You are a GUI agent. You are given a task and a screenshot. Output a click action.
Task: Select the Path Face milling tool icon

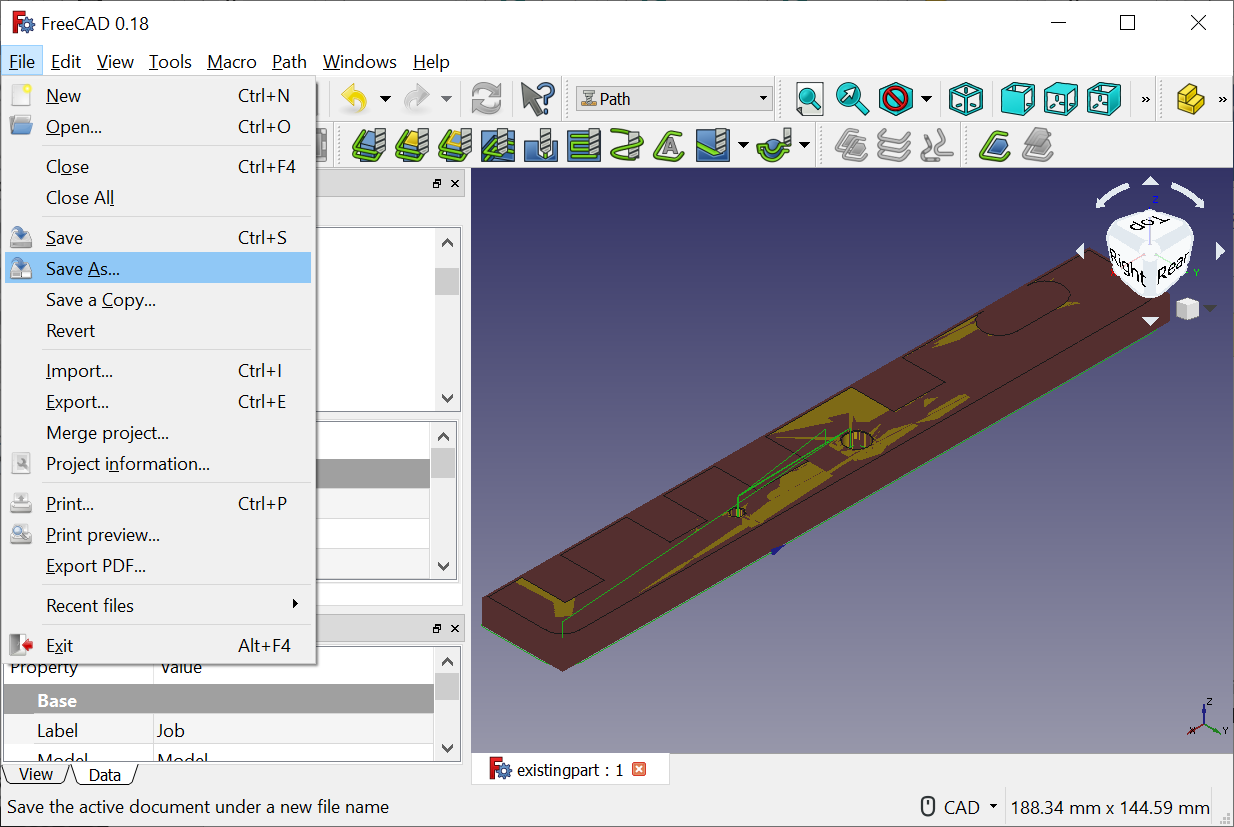point(584,145)
